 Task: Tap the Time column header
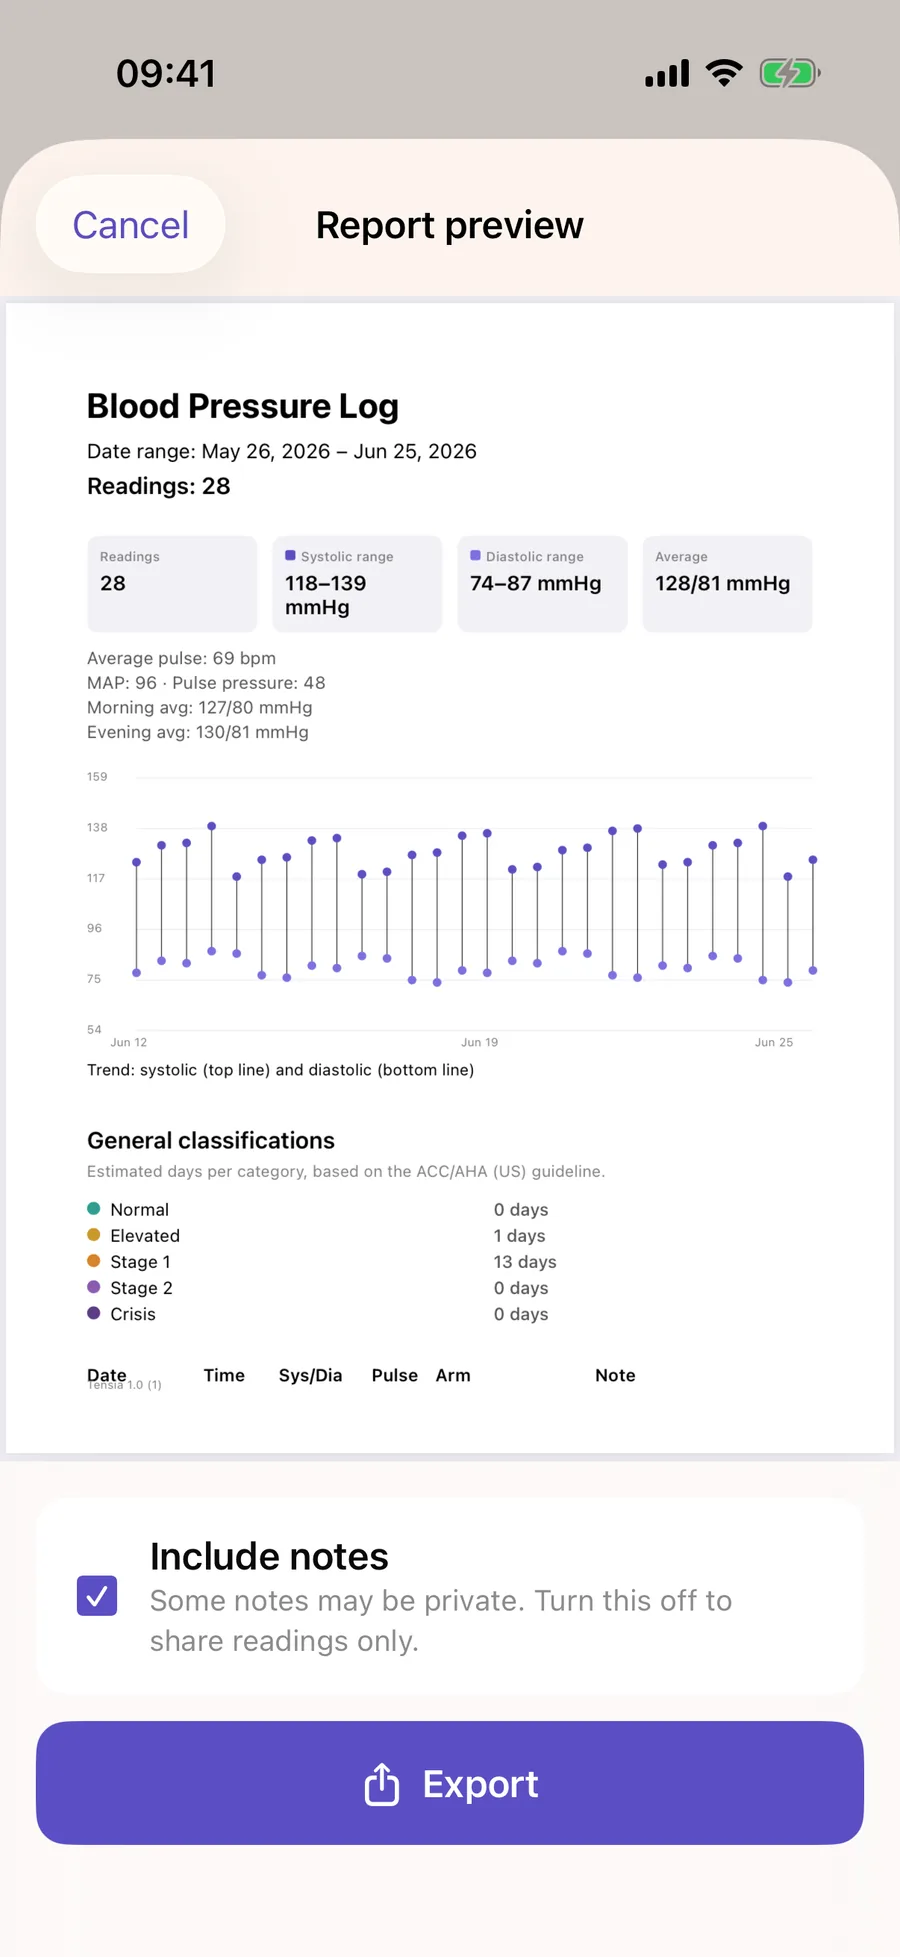click(224, 1376)
